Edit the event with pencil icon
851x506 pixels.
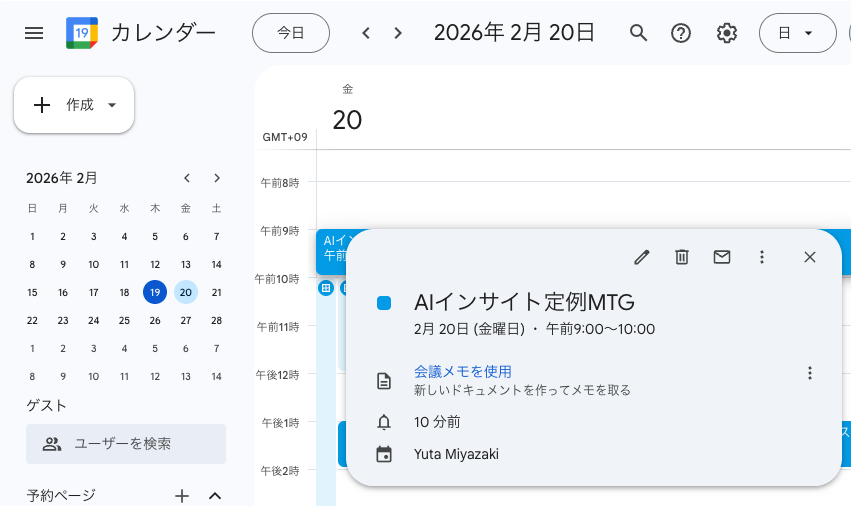pyautogui.click(x=642, y=257)
